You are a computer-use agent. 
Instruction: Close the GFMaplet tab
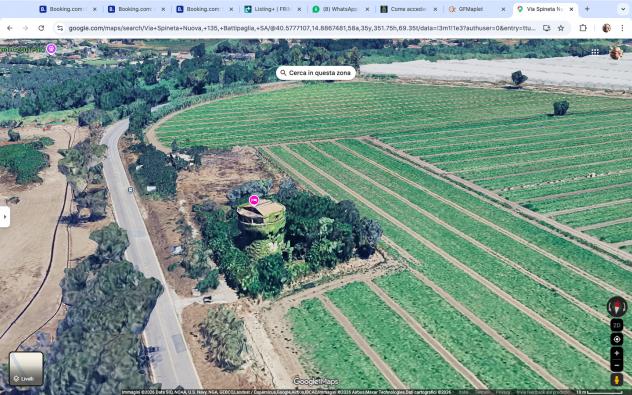click(x=503, y=9)
